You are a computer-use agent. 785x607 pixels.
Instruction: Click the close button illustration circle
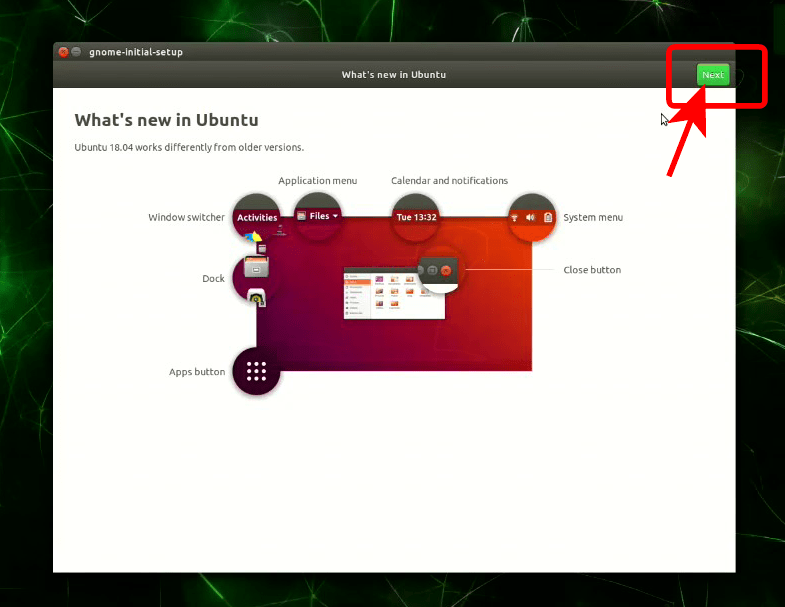pos(439,271)
